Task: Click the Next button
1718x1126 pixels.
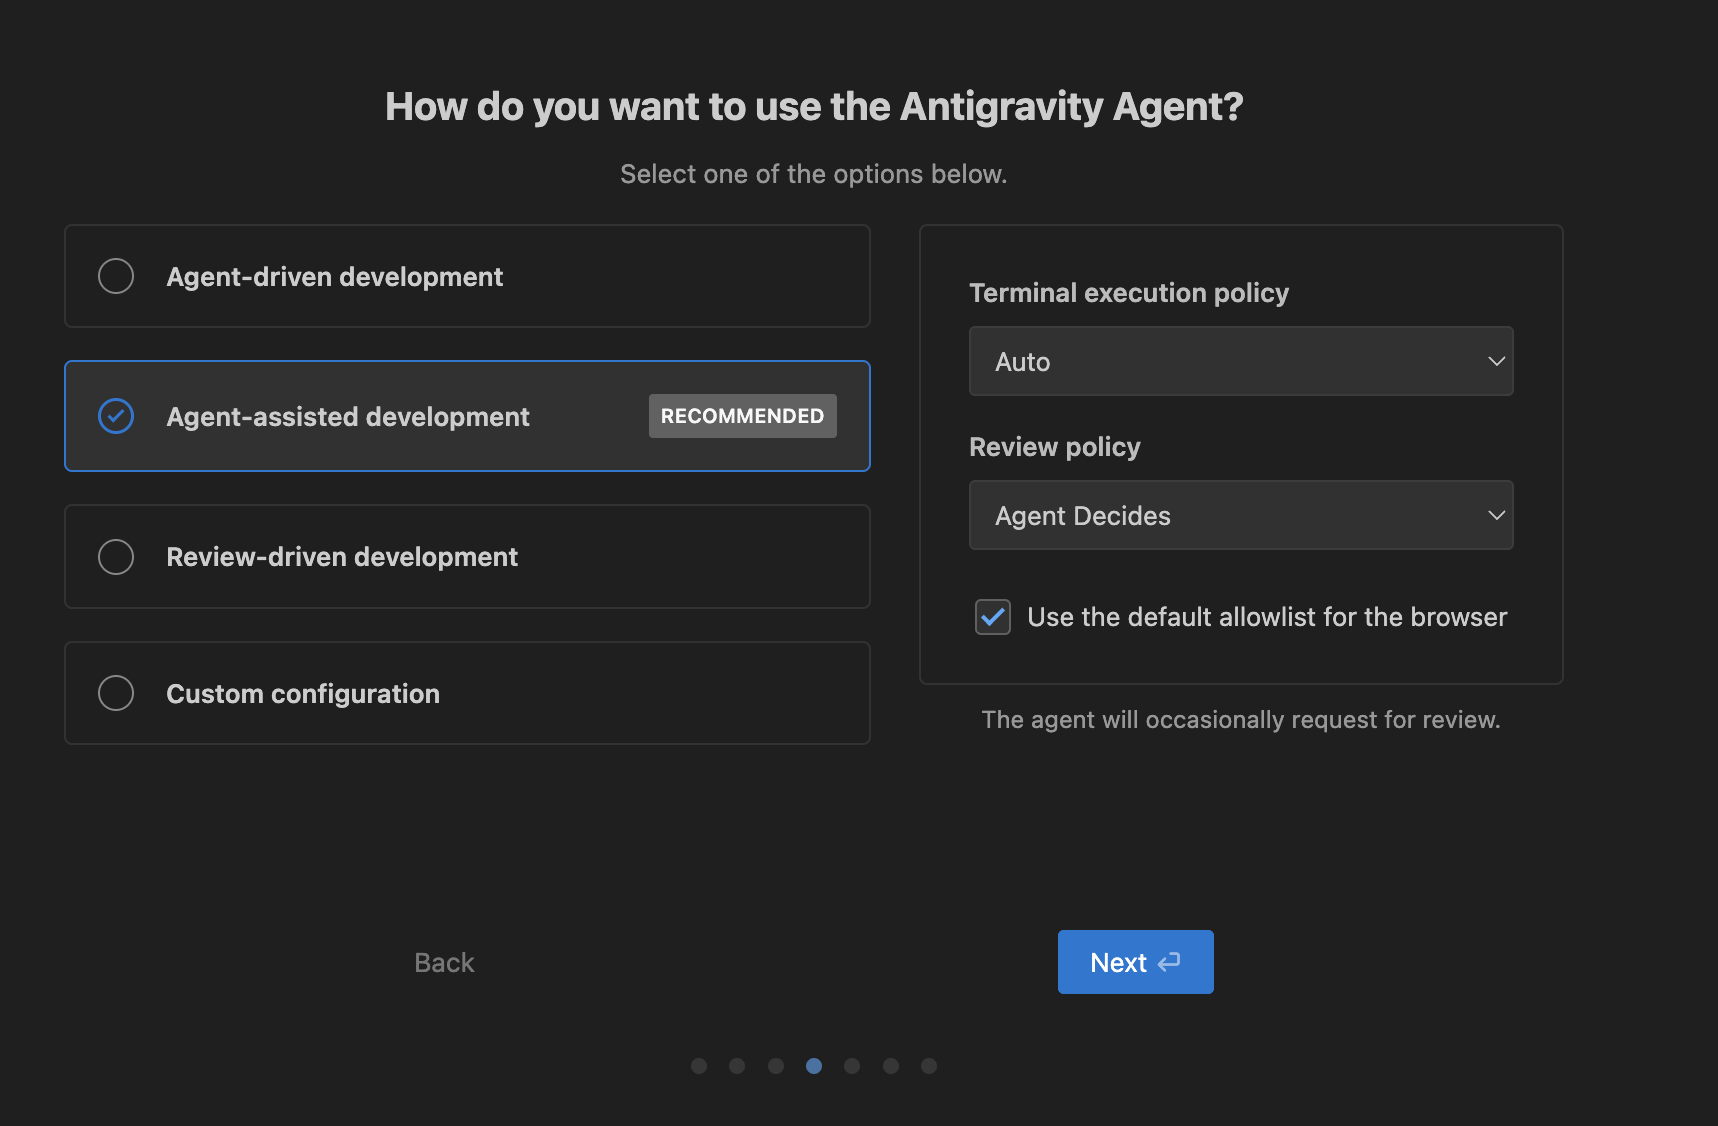Action: [1135, 961]
